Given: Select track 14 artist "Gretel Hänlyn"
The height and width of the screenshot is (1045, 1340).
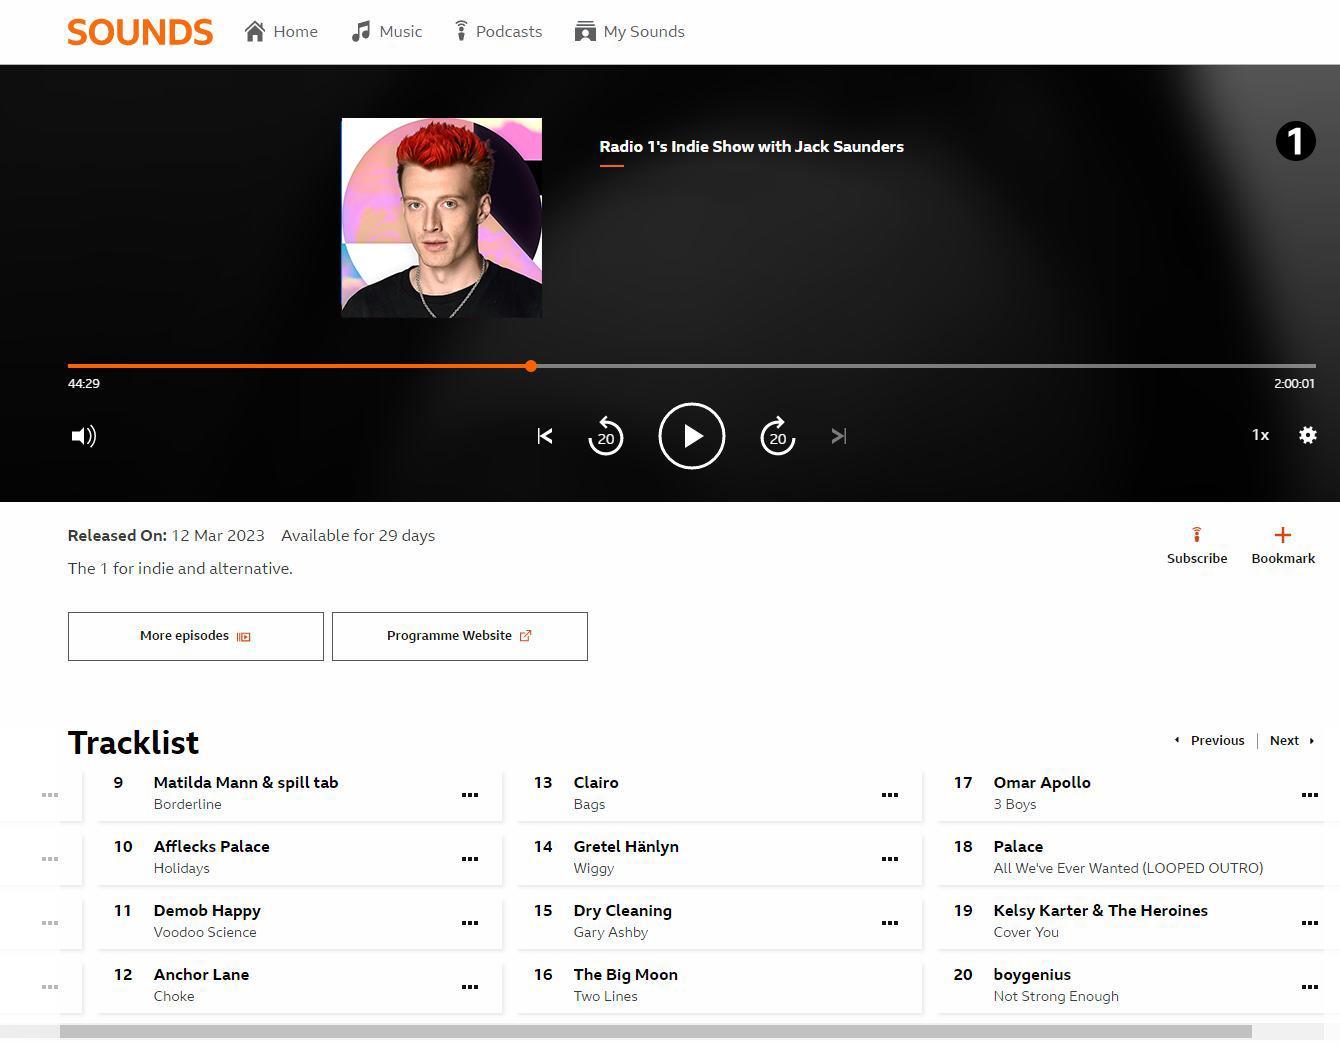Looking at the screenshot, I should [x=626, y=847].
